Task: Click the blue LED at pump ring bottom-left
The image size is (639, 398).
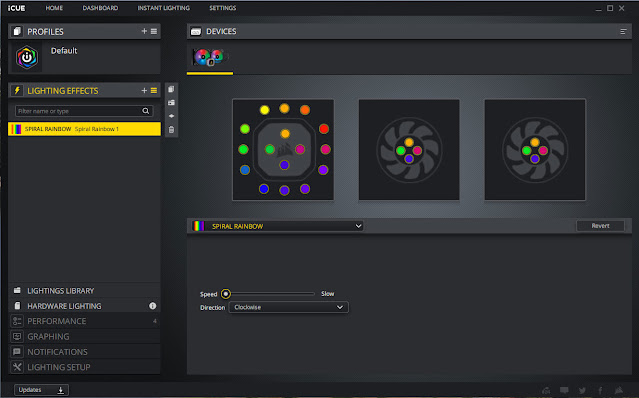Action: tap(245, 169)
